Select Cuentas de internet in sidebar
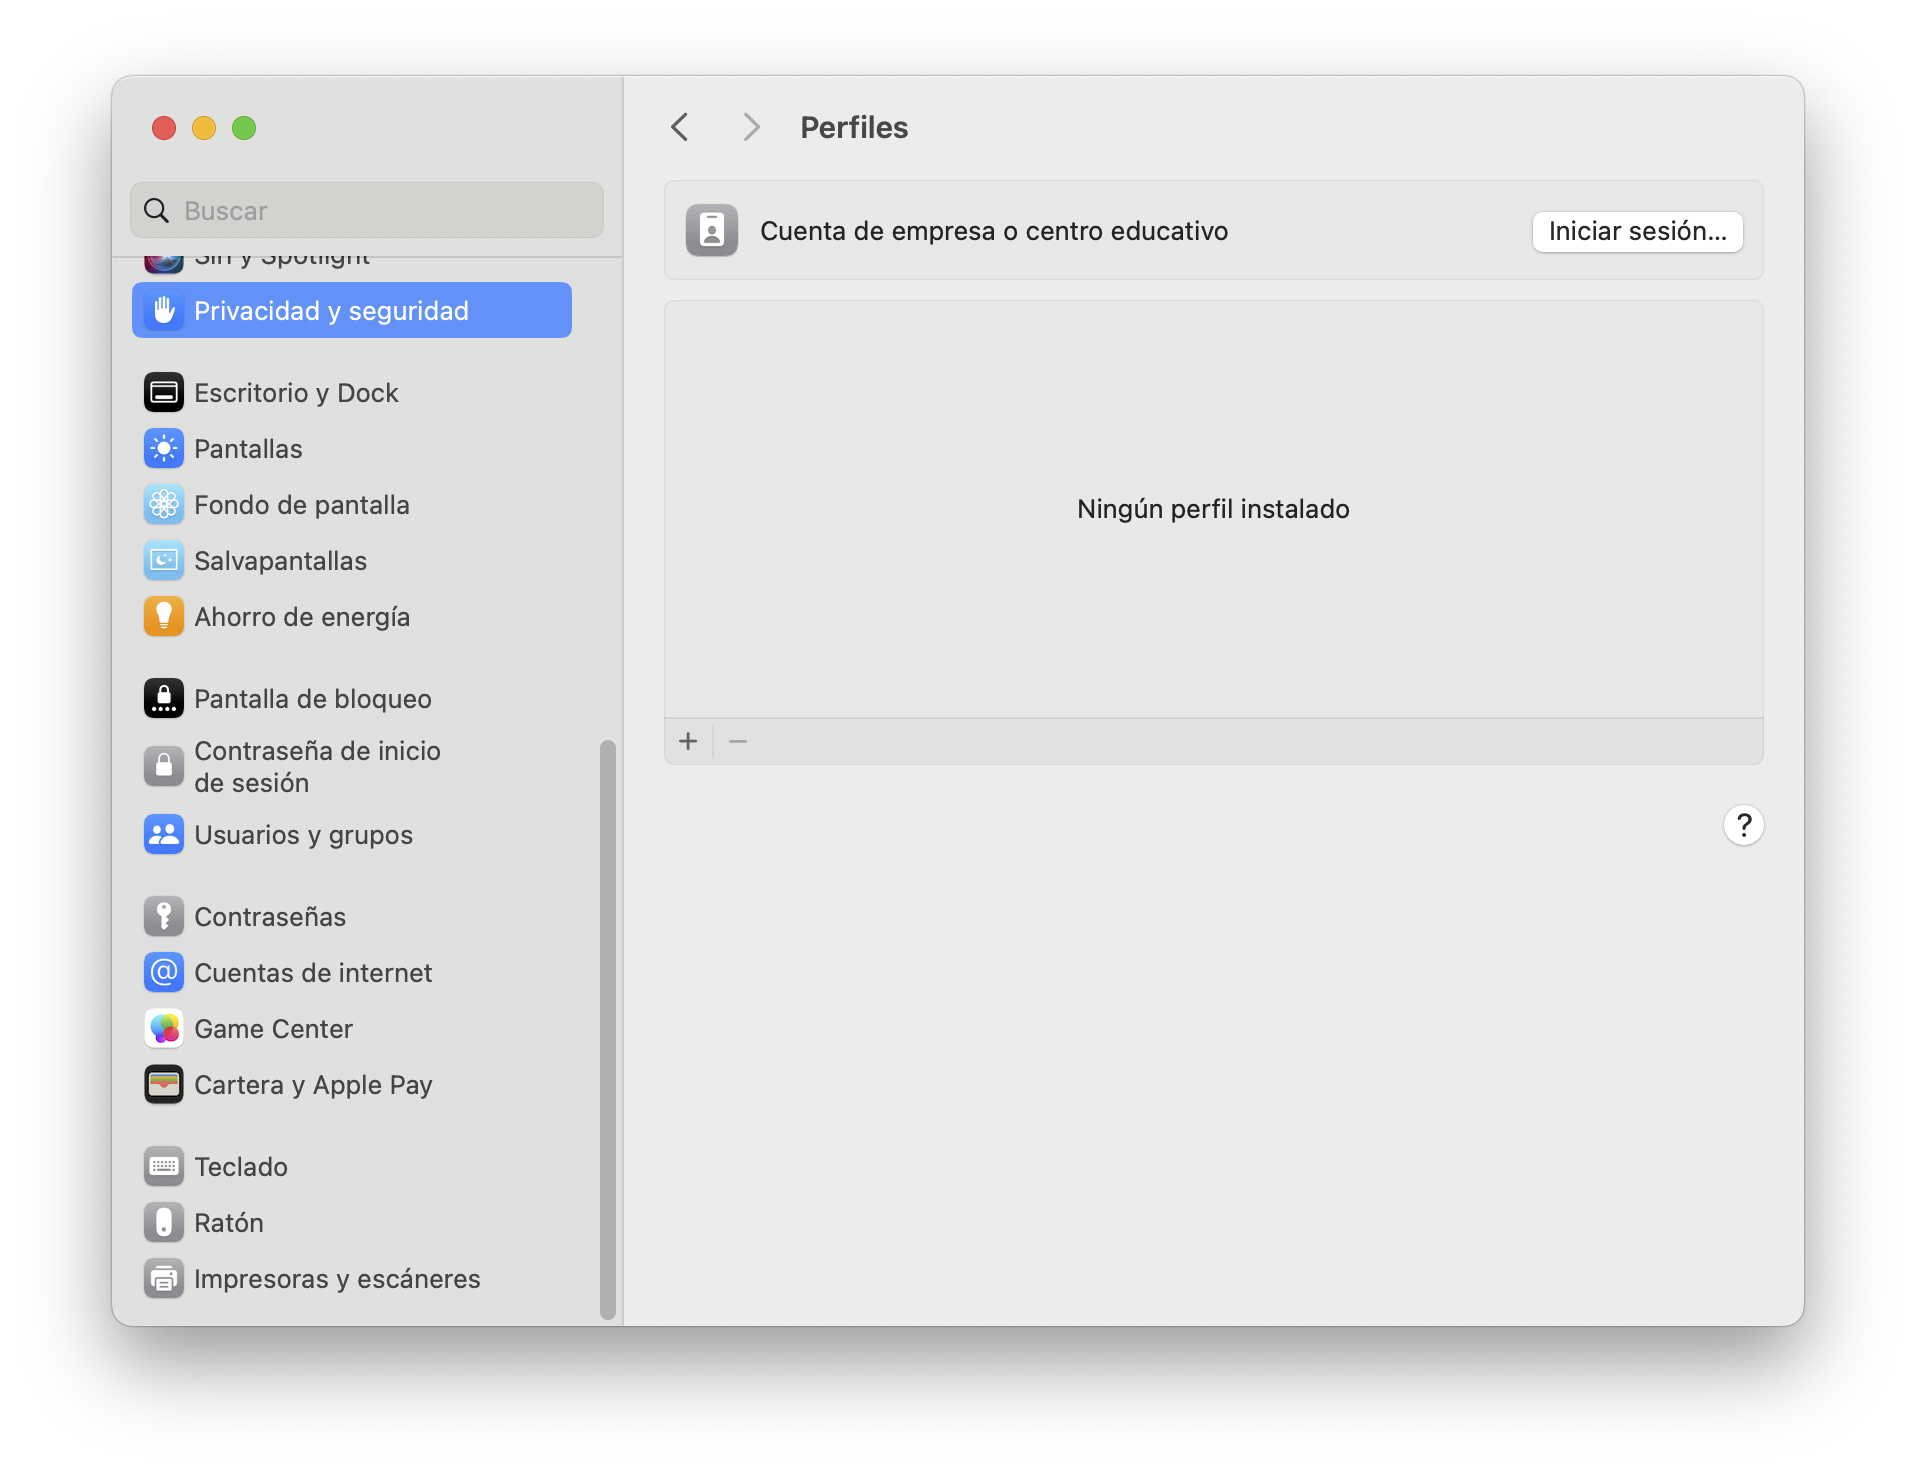The height and width of the screenshot is (1474, 1916). tap(312, 973)
